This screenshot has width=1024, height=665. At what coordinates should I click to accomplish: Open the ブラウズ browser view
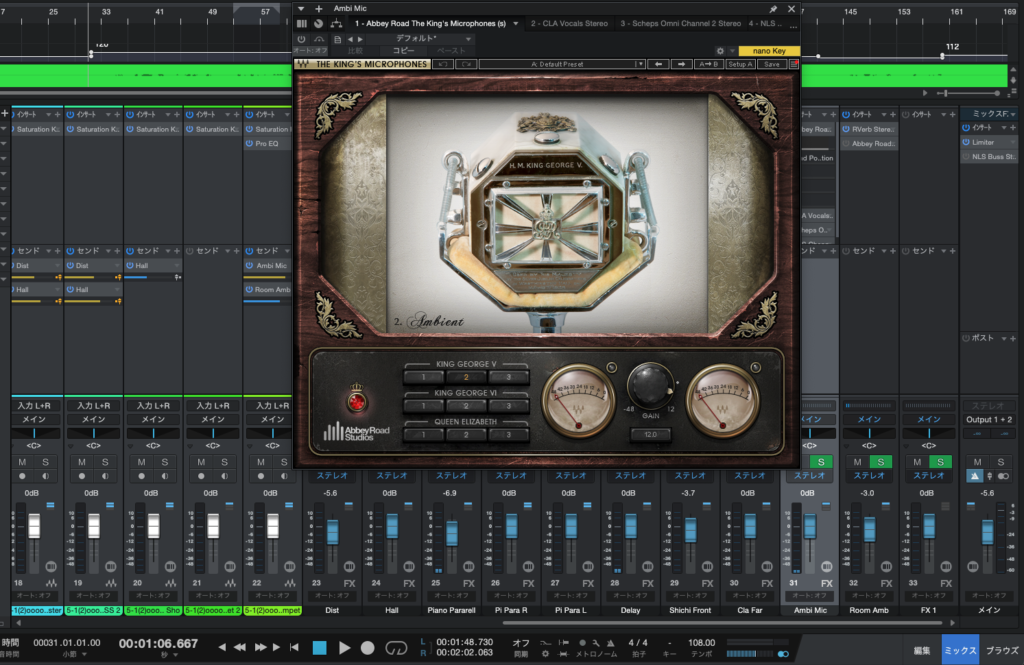[1002, 650]
